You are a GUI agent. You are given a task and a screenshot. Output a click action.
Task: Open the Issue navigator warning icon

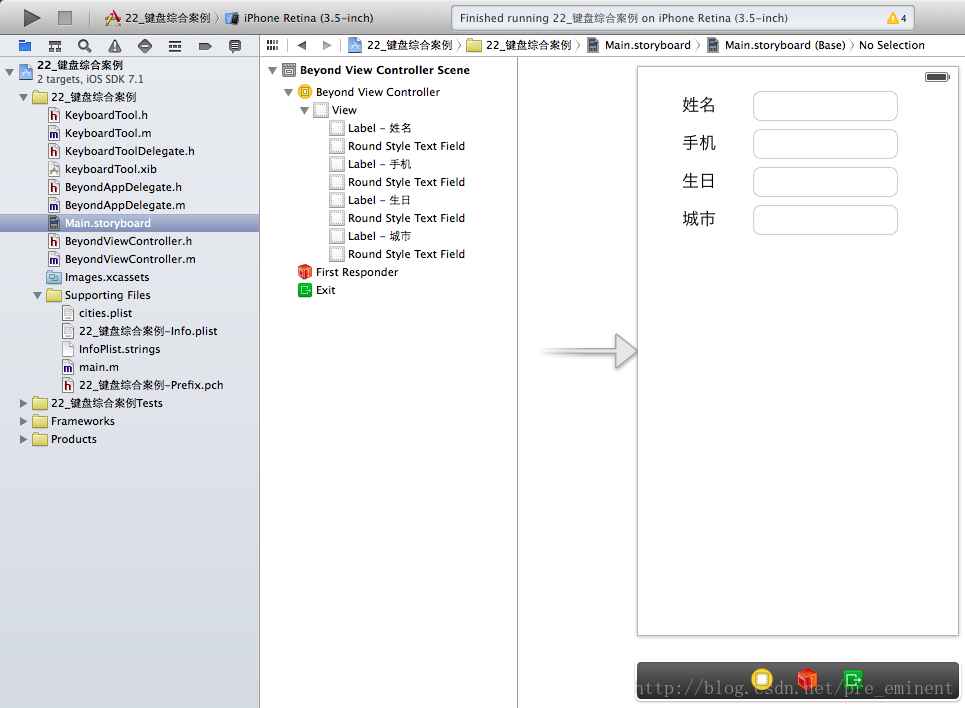[x=114, y=46]
